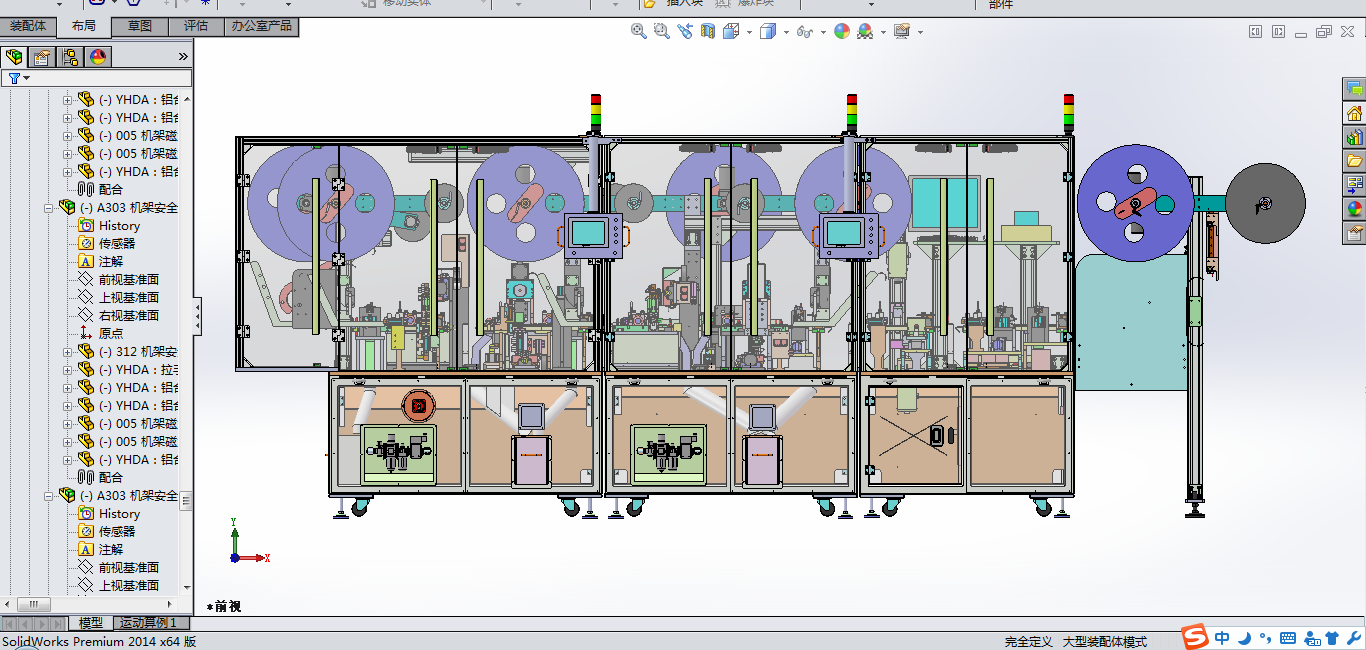Viewport: 1366px width, 650px height.
Task: Activate the Section View tool
Action: click(x=708, y=32)
